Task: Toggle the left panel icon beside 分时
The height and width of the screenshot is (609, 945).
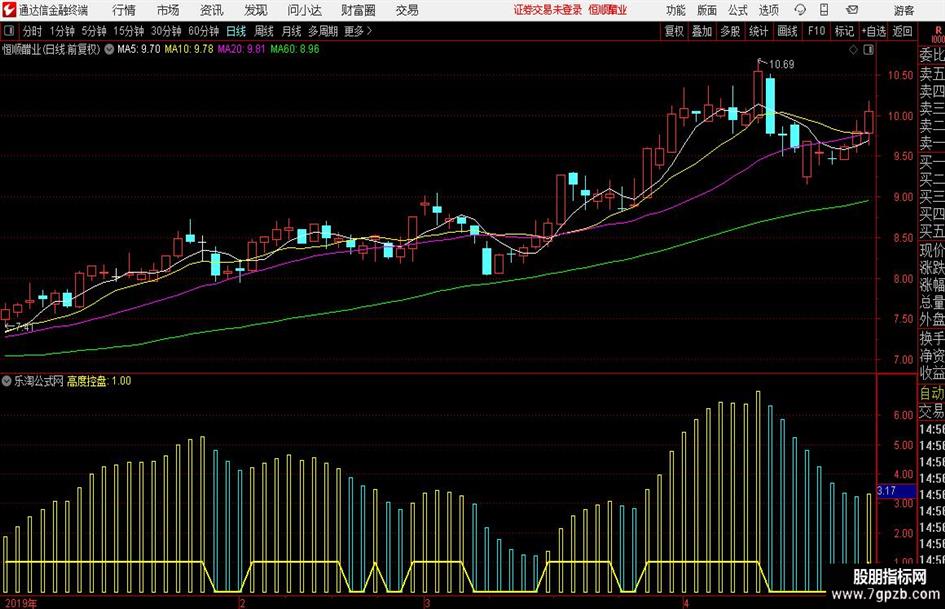Action: pos(8,31)
